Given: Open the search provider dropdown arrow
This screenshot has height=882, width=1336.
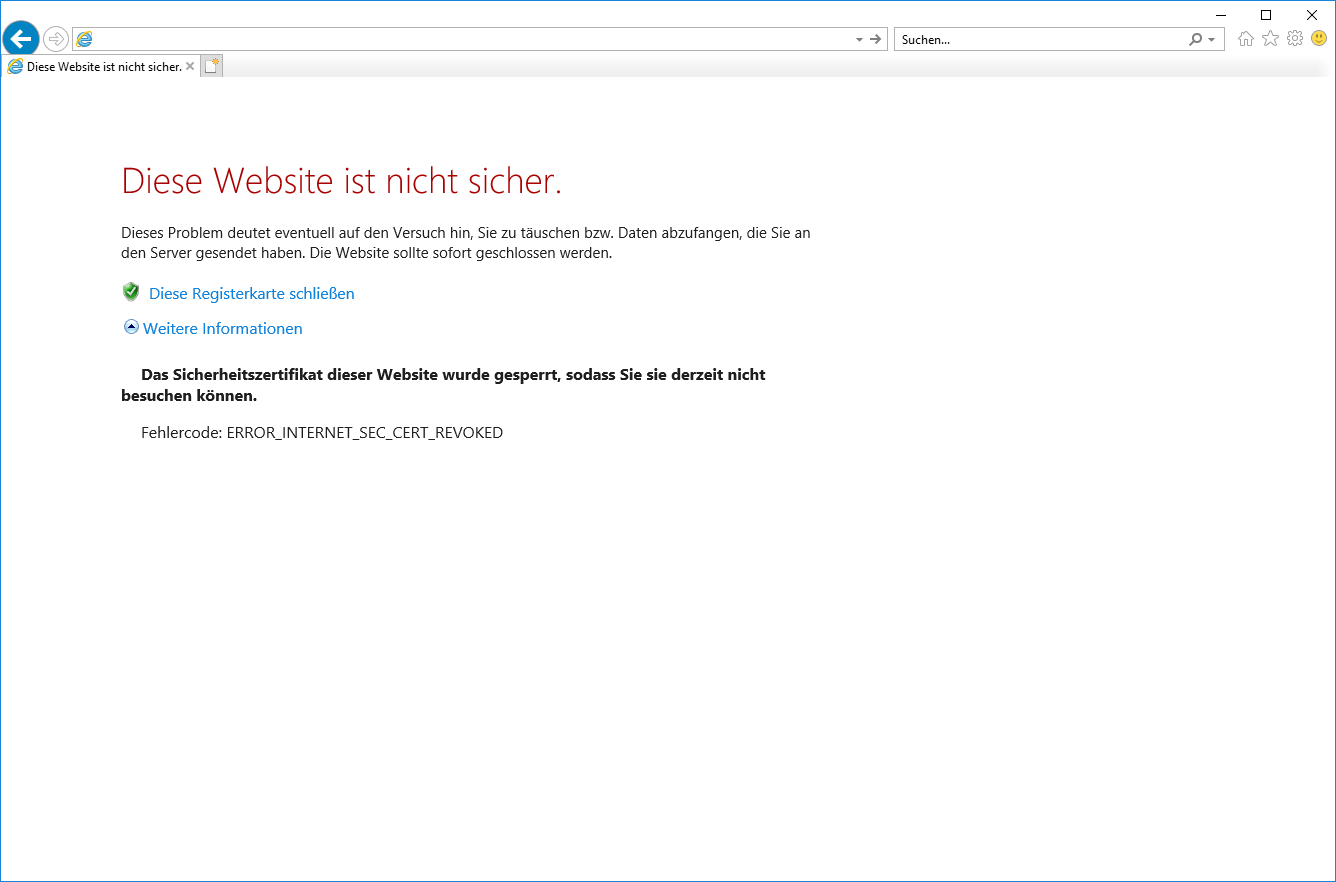Looking at the screenshot, I should pyautogui.click(x=1212, y=39).
